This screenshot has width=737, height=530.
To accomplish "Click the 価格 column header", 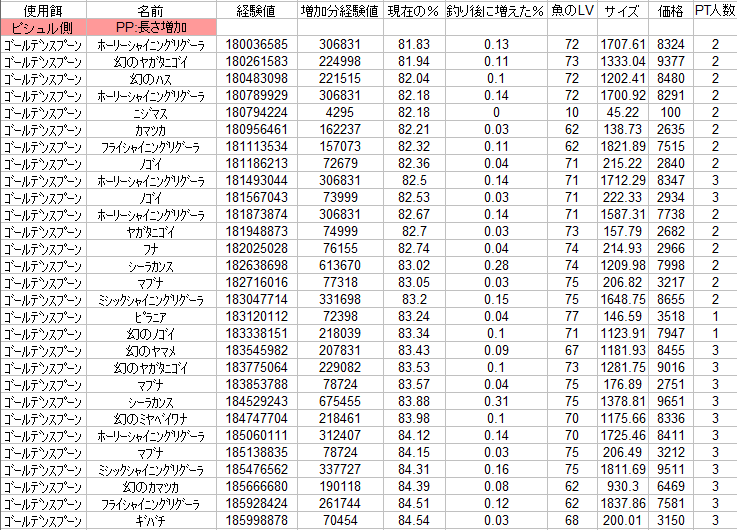I will (x=670, y=10).
